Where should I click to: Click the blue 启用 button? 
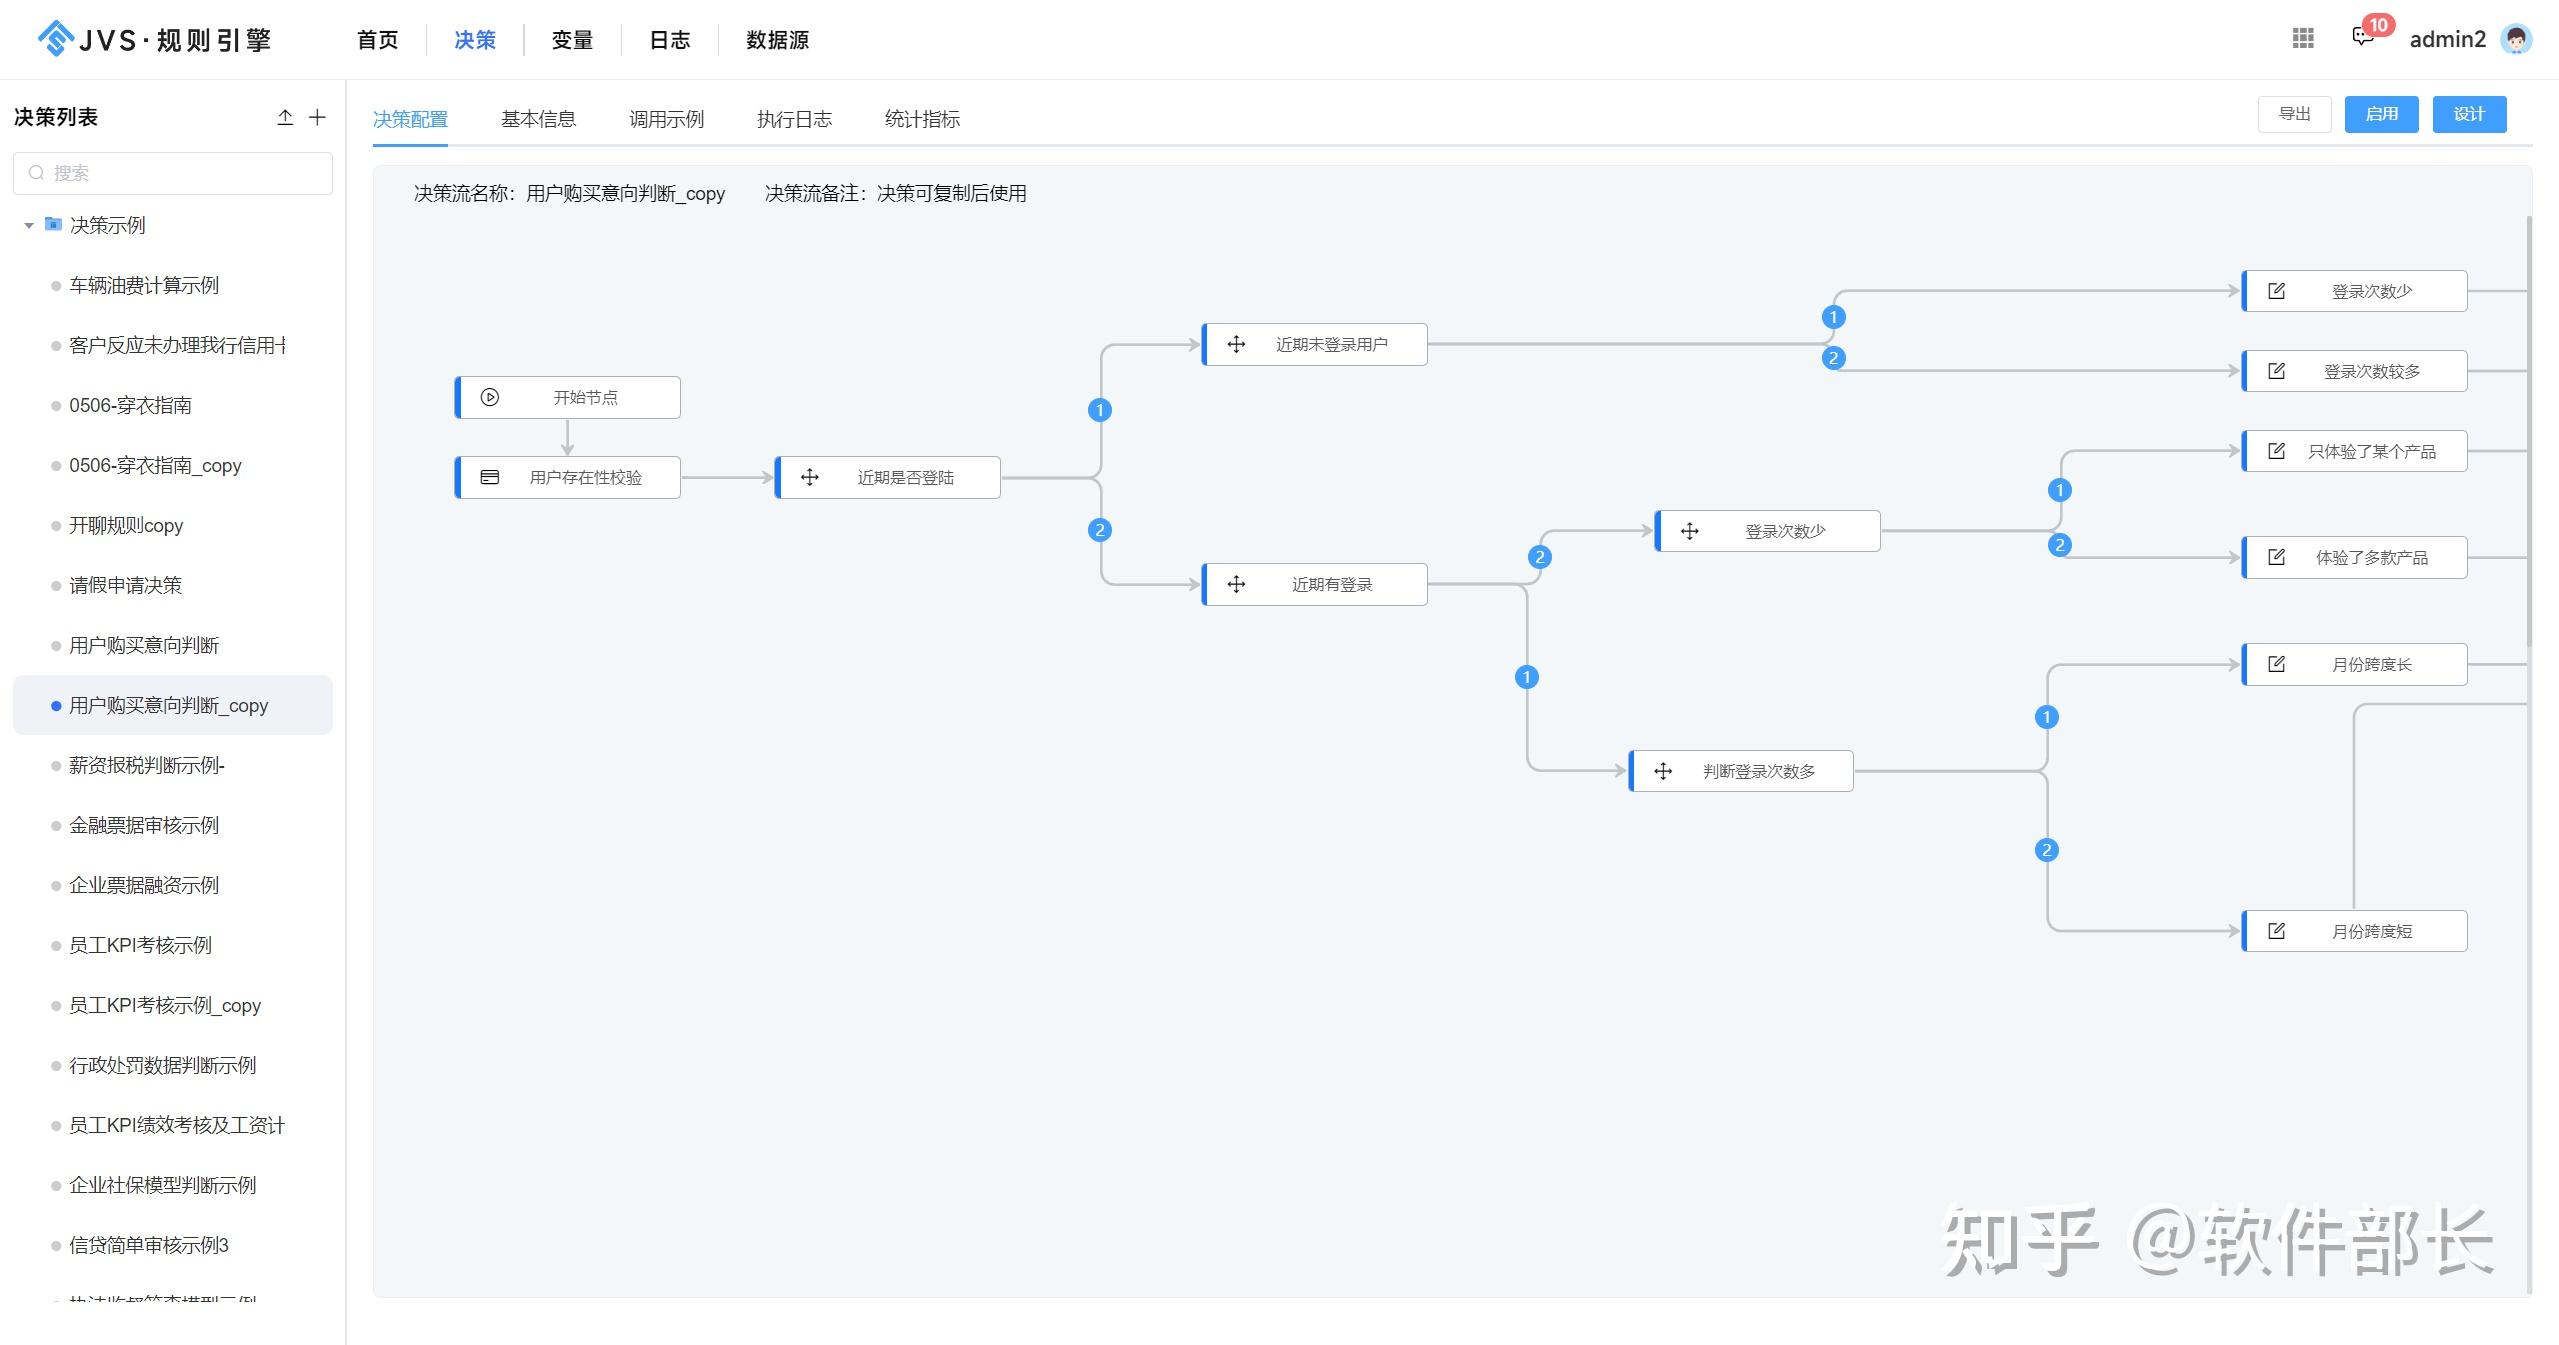[x=2381, y=114]
